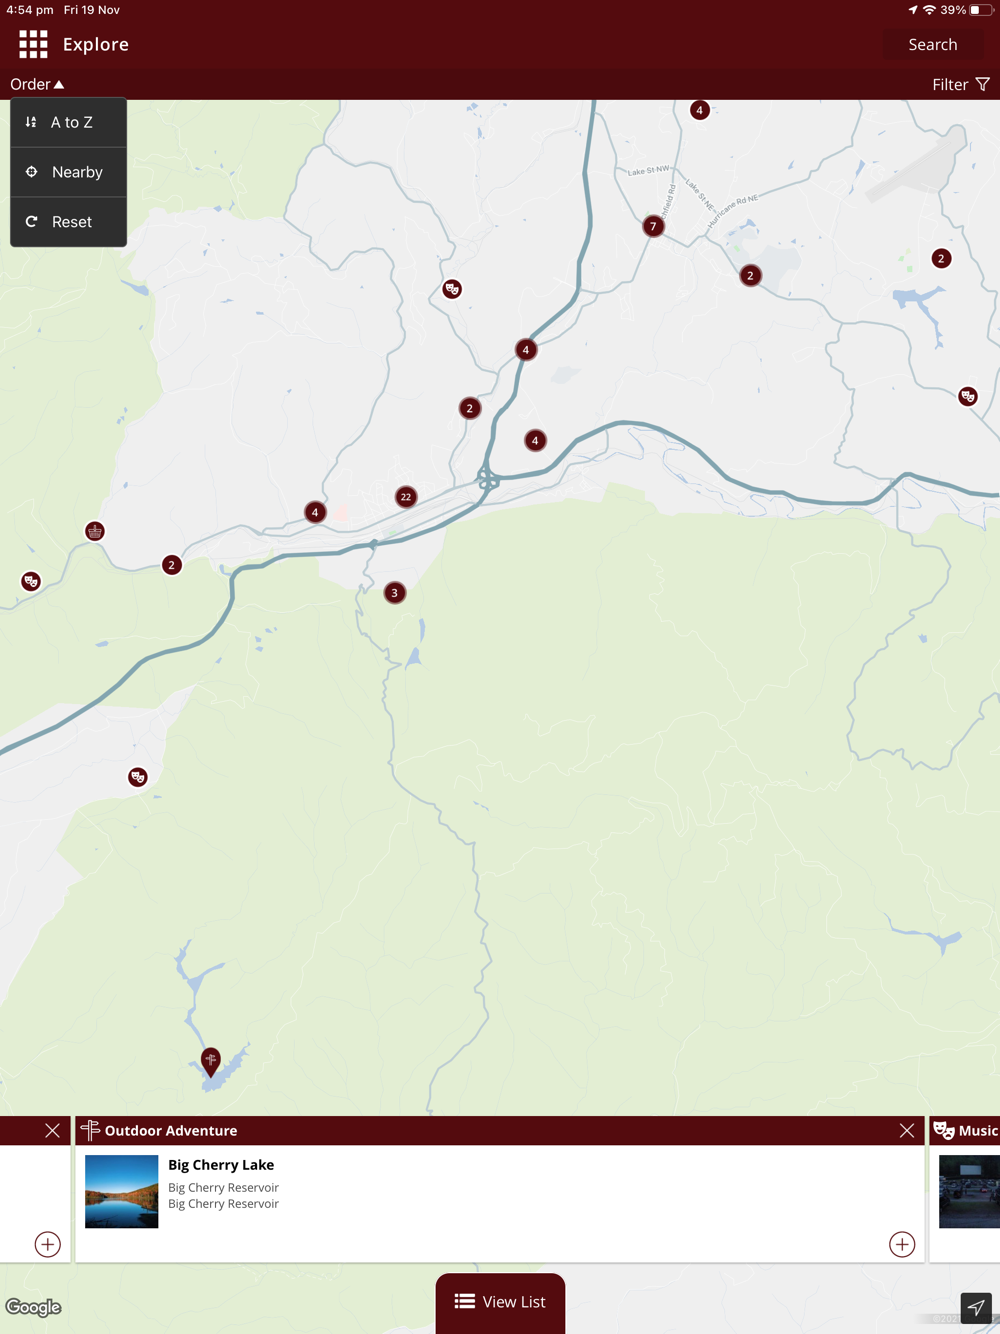Tap the 2 cluster left of highway junction
The height and width of the screenshot is (1334, 1000).
469,408
